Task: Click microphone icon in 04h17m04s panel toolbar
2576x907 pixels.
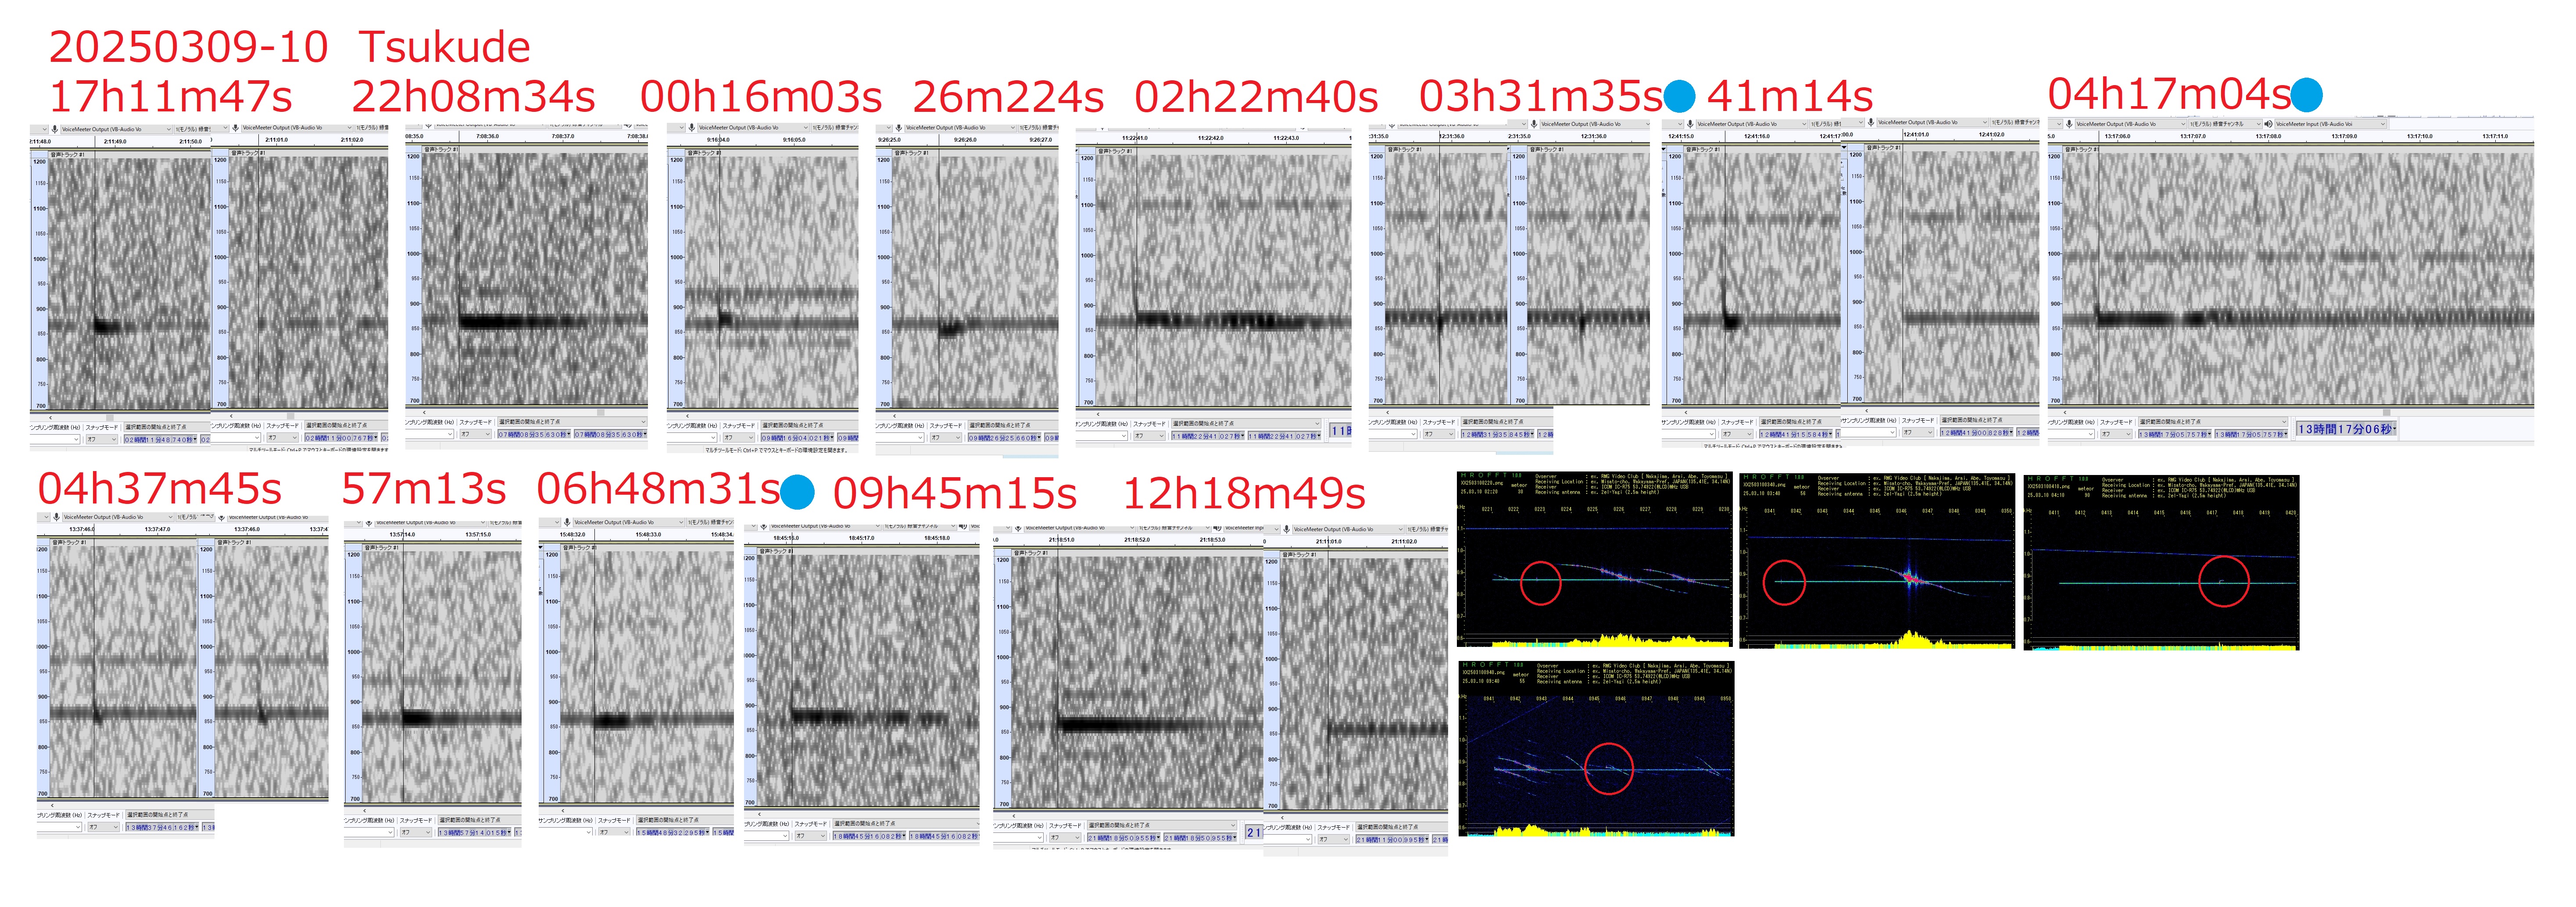Action: point(2068,124)
